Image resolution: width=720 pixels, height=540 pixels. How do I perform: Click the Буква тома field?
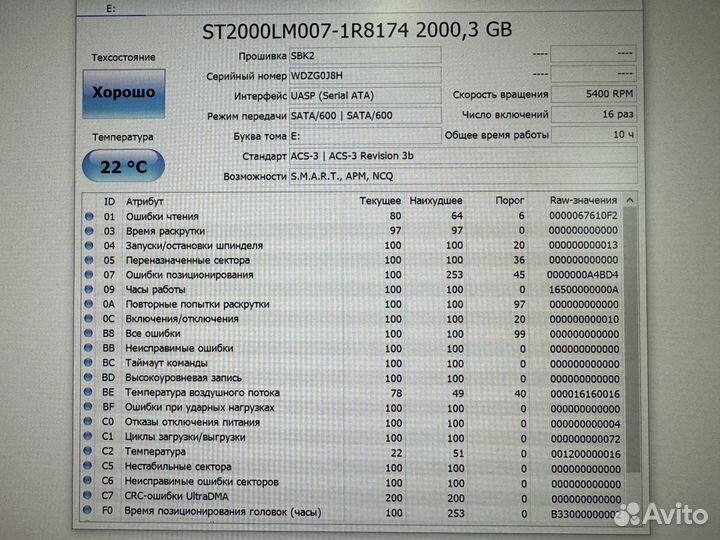click(x=365, y=136)
